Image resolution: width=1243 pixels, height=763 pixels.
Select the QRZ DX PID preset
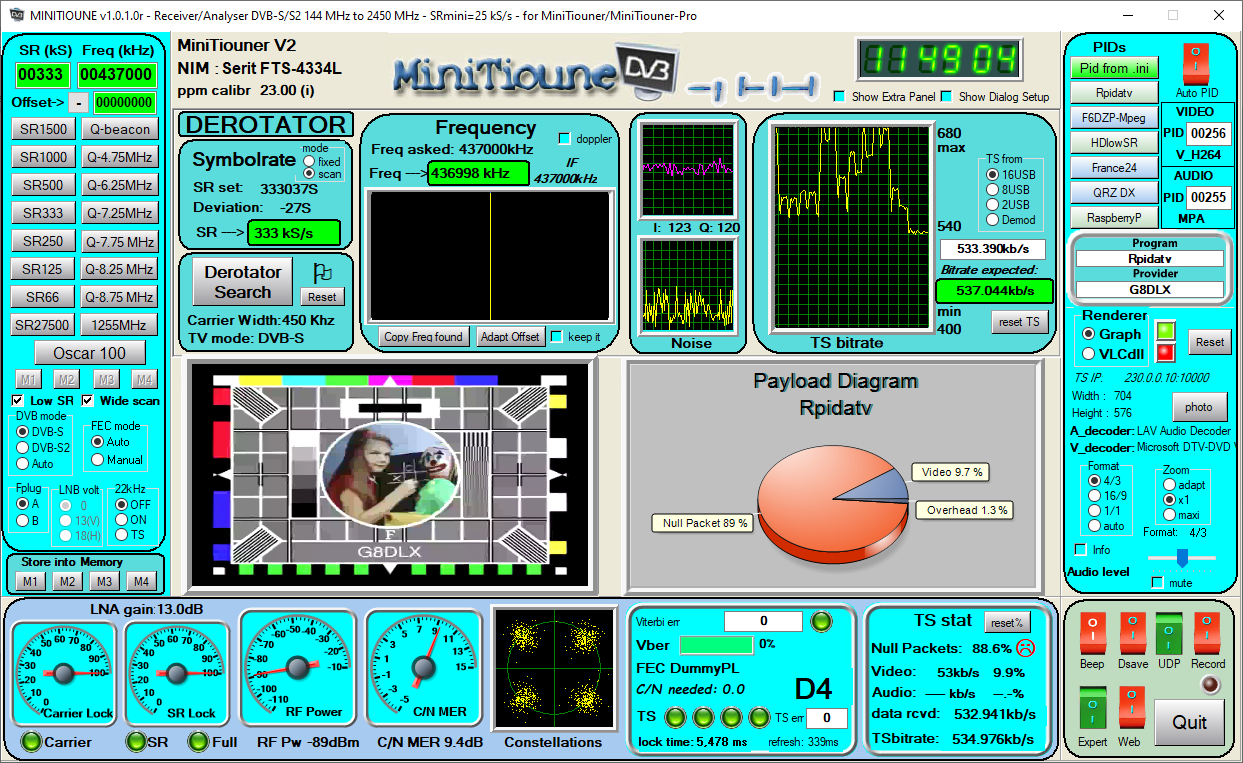(x=1113, y=193)
